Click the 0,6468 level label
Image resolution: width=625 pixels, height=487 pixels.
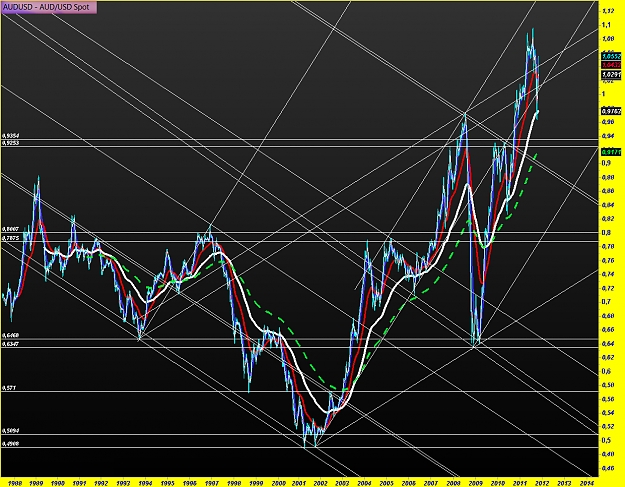[x=11, y=336]
